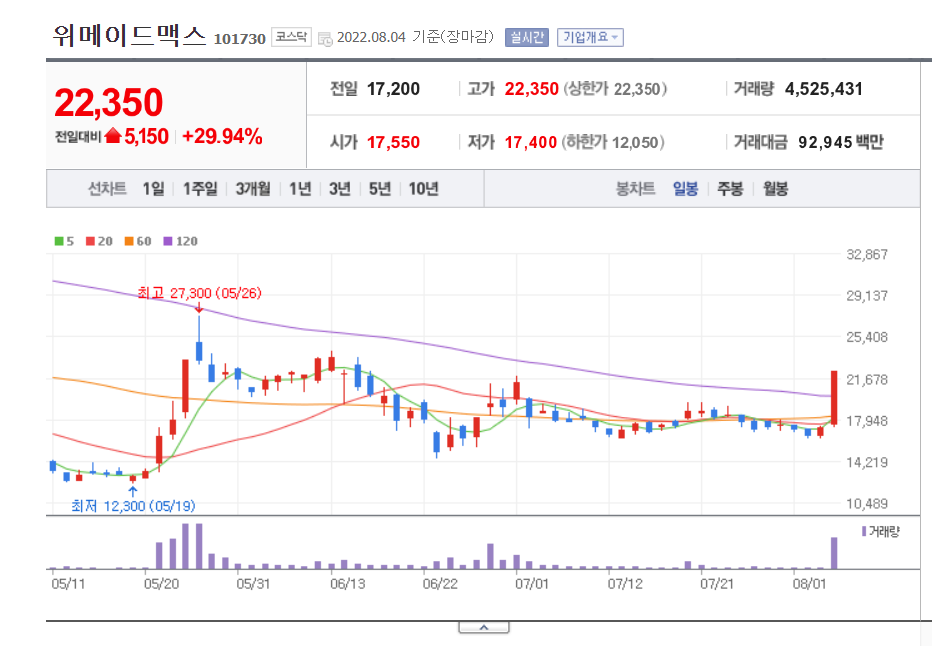Open the 기업개요 dropdown
This screenshot has width=932, height=646.
pos(590,37)
